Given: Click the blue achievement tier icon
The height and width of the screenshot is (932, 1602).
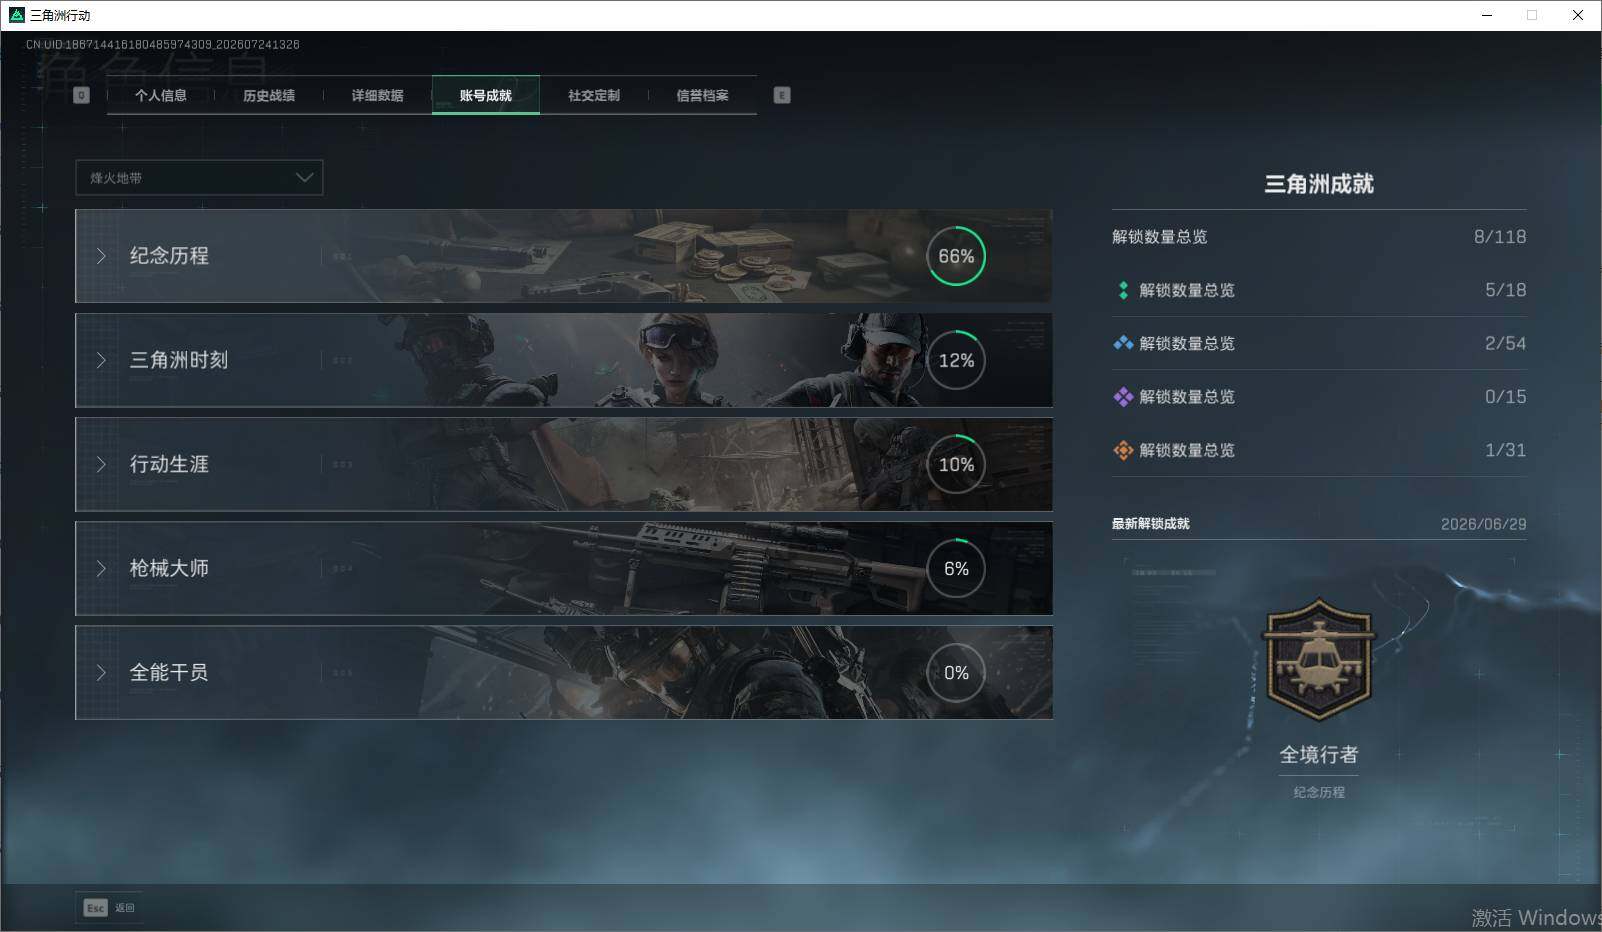Looking at the screenshot, I should (x=1123, y=343).
